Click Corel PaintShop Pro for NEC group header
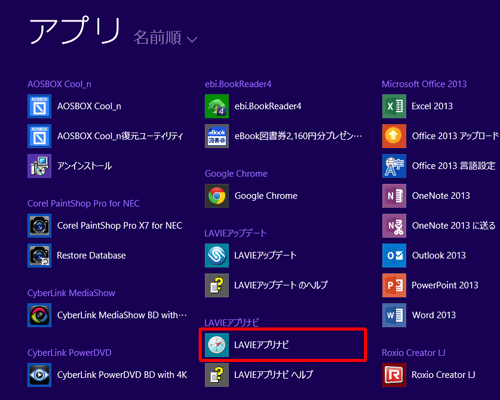The height and width of the screenshot is (400, 500). [x=83, y=204]
